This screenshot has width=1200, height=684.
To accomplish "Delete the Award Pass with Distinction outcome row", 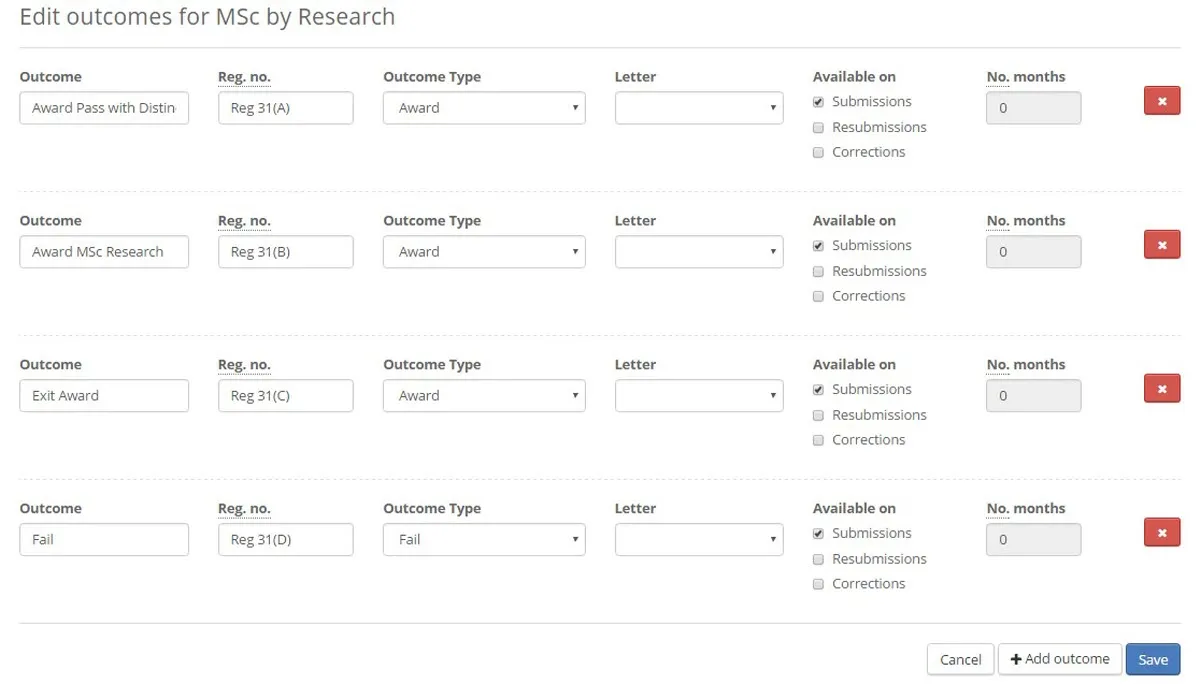I will 1161,100.
